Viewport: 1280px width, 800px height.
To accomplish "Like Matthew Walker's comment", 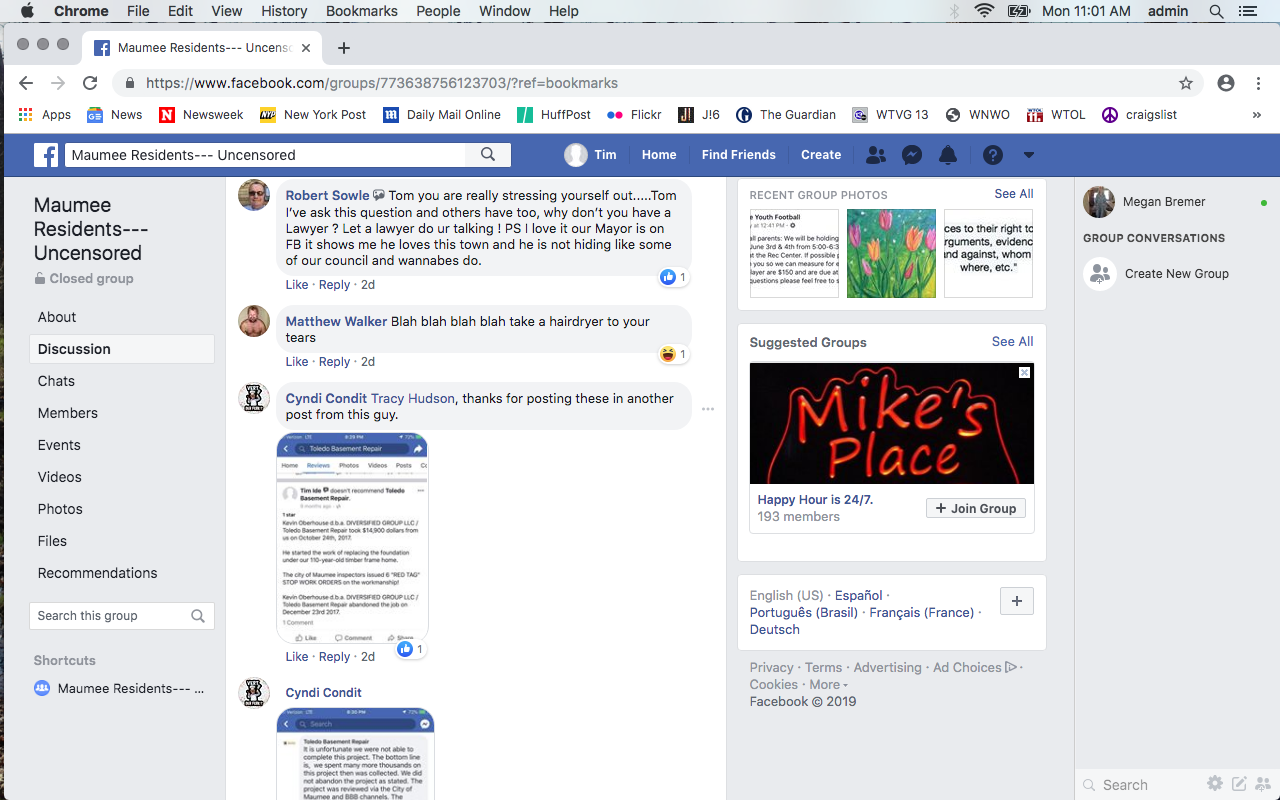I will 297,362.
